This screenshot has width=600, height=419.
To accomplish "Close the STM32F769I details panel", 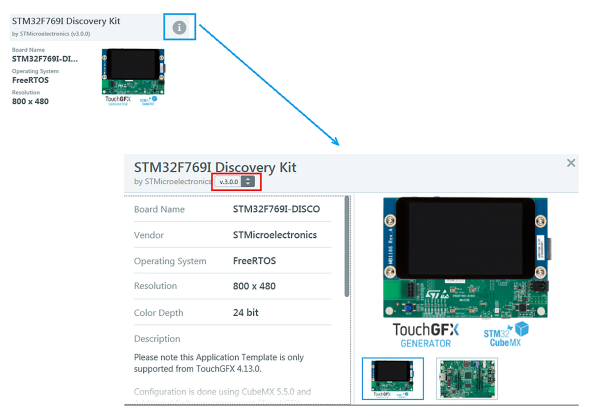I will pyautogui.click(x=571, y=163).
